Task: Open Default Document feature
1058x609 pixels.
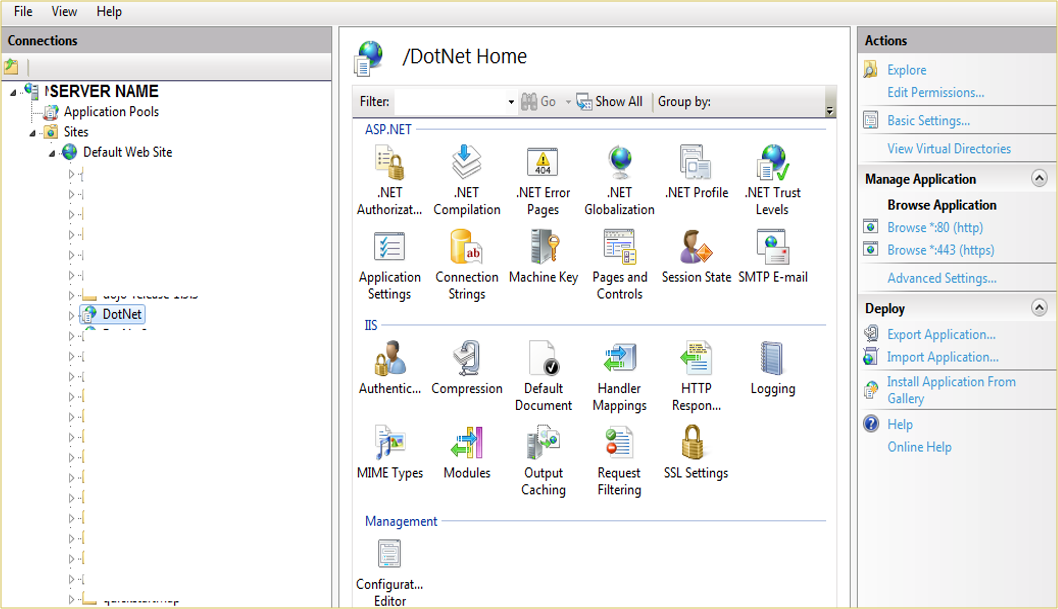Action: [543, 376]
